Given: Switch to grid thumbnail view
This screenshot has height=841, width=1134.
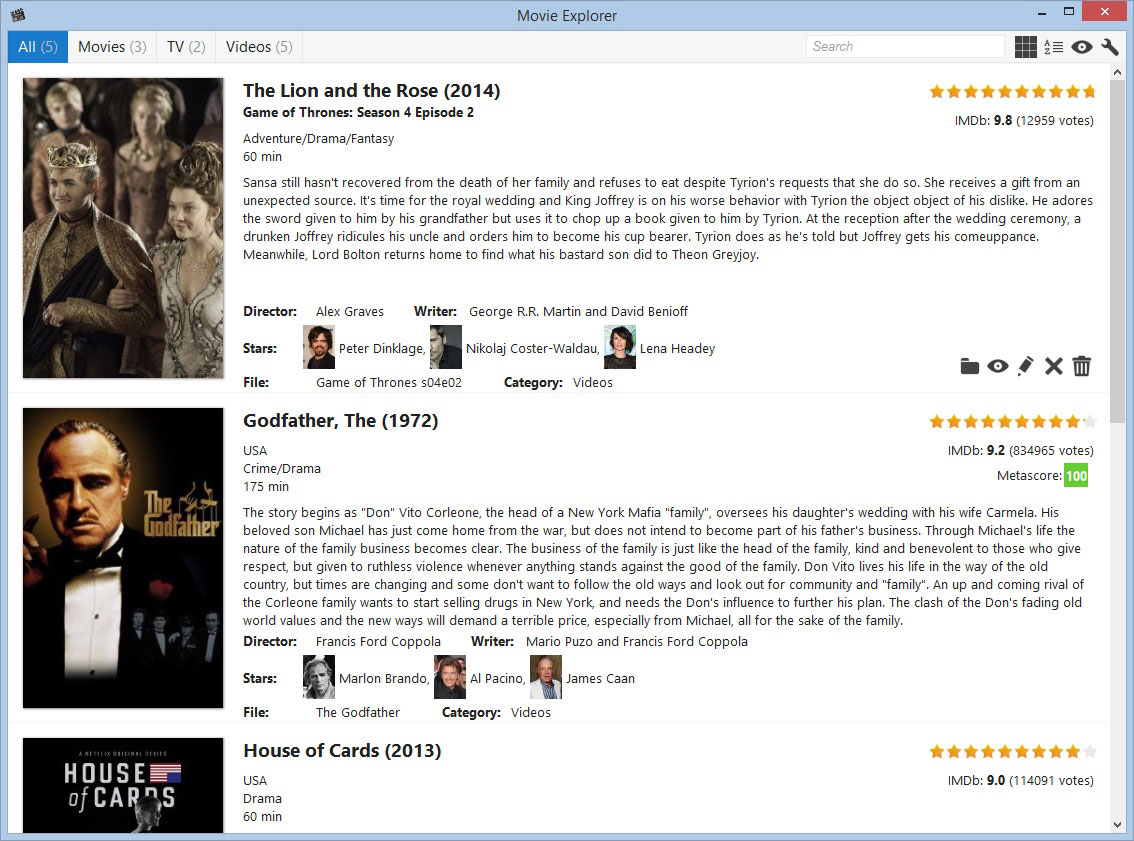Looking at the screenshot, I should pyautogui.click(x=1026, y=47).
